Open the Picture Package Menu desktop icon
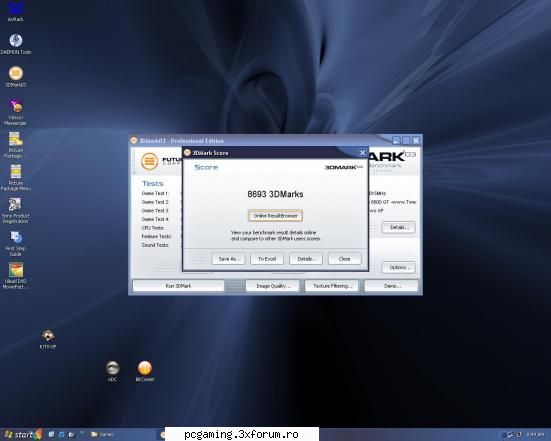Image resolution: width=551 pixels, height=441 pixels. click(15, 178)
